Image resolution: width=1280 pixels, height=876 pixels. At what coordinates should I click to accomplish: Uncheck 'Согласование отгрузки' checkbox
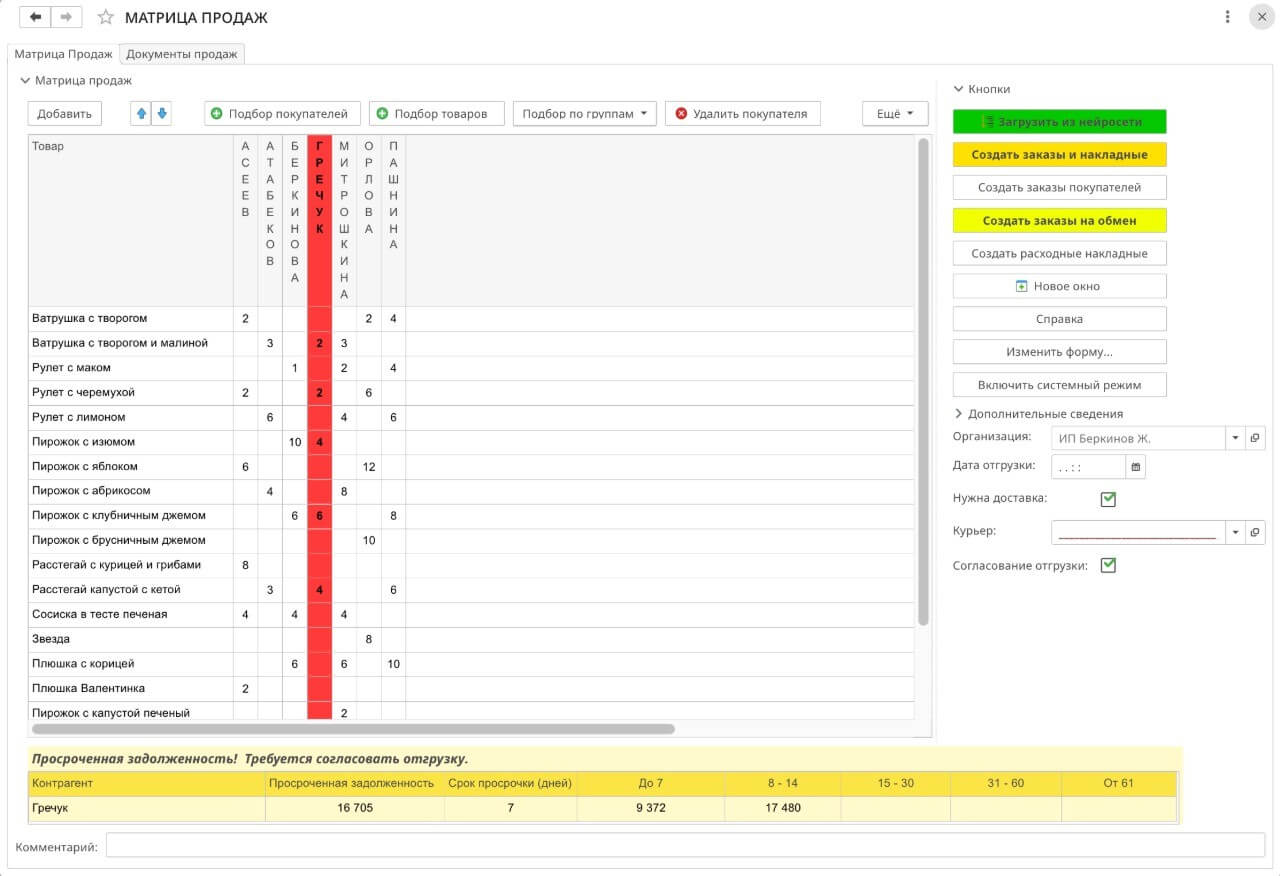pyautogui.click(x=1108, y=566)
